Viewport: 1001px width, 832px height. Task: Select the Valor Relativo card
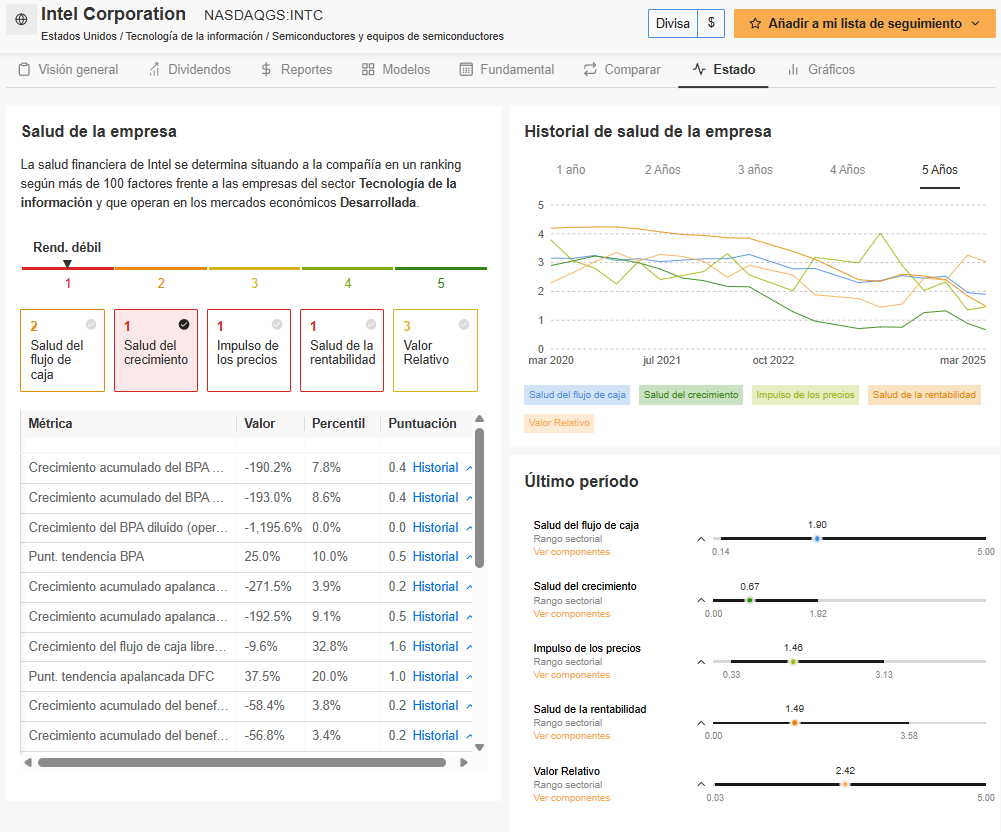tap(435, 350)
